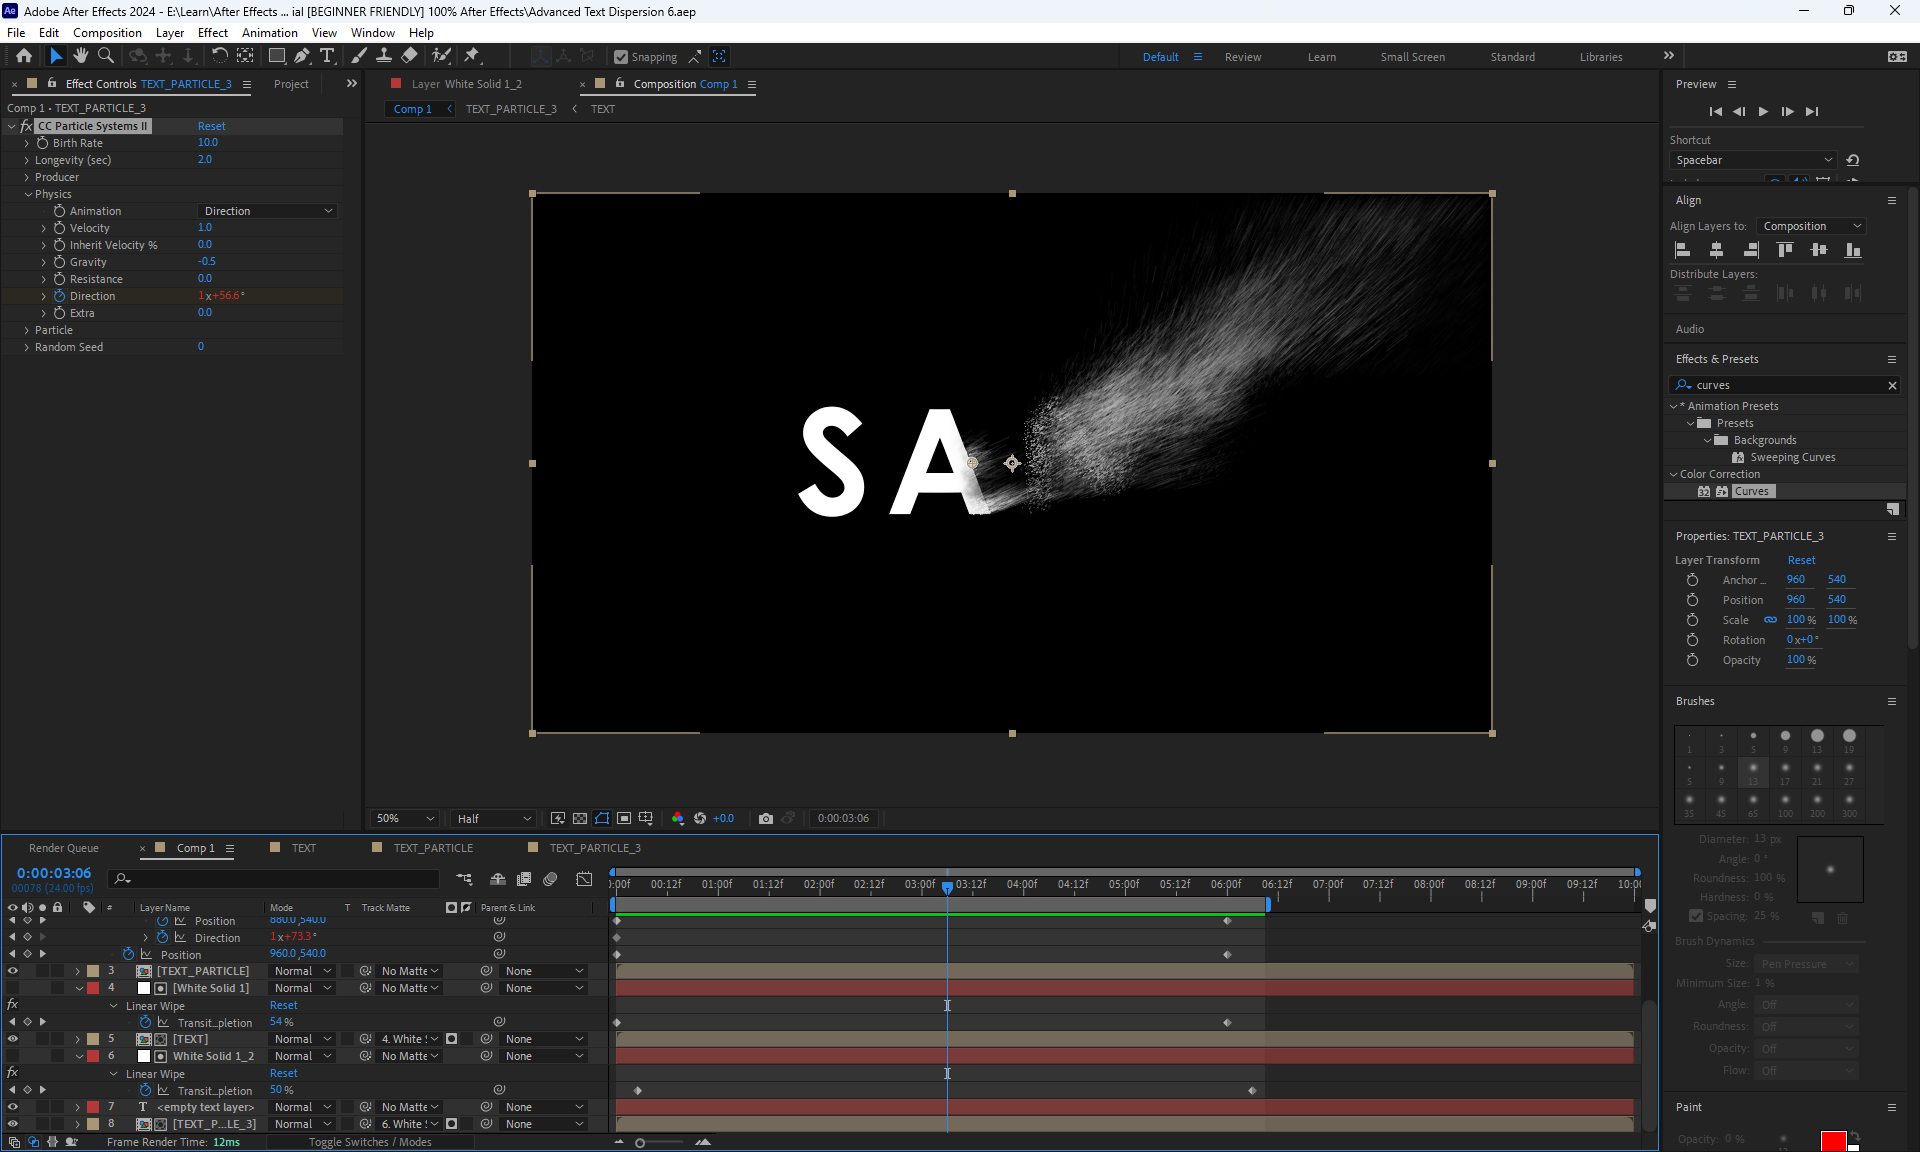Image resolution: width=1920 pixels, height=1152 pixels.
Task: Select the Horizontal Type tool
Action: (327, 56)
